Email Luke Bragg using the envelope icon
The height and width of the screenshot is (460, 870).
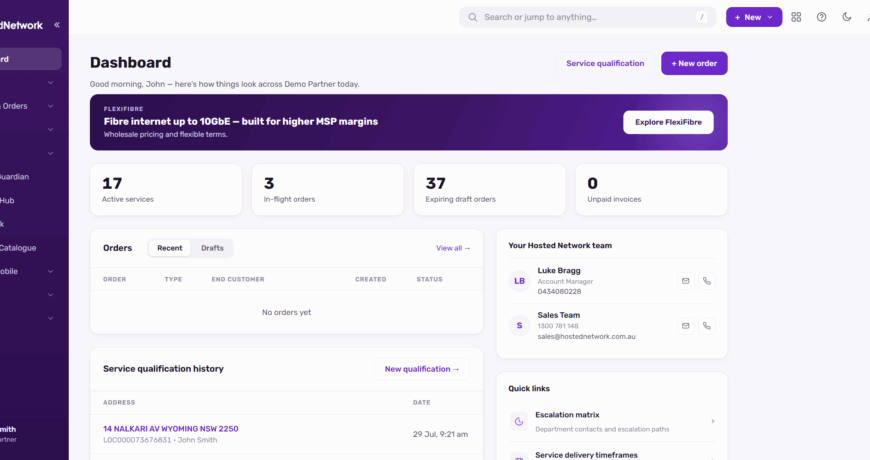click(x=686, y=281)
